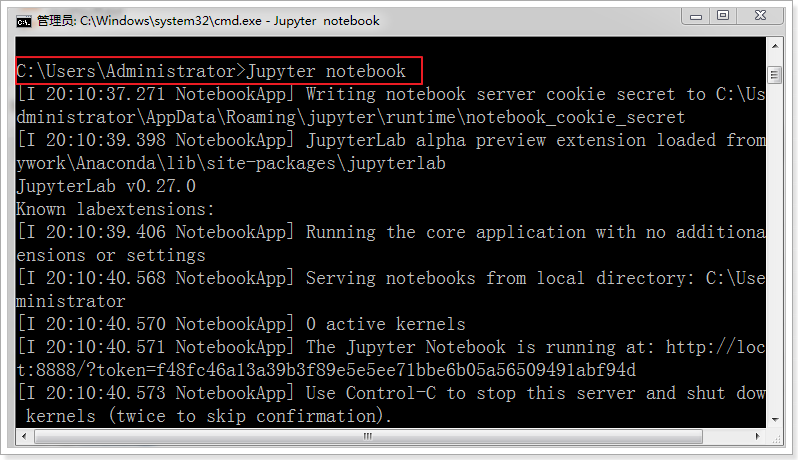
Task: Click the path ending 'notebook_cookie_secret'
Action: coord(351,118)
